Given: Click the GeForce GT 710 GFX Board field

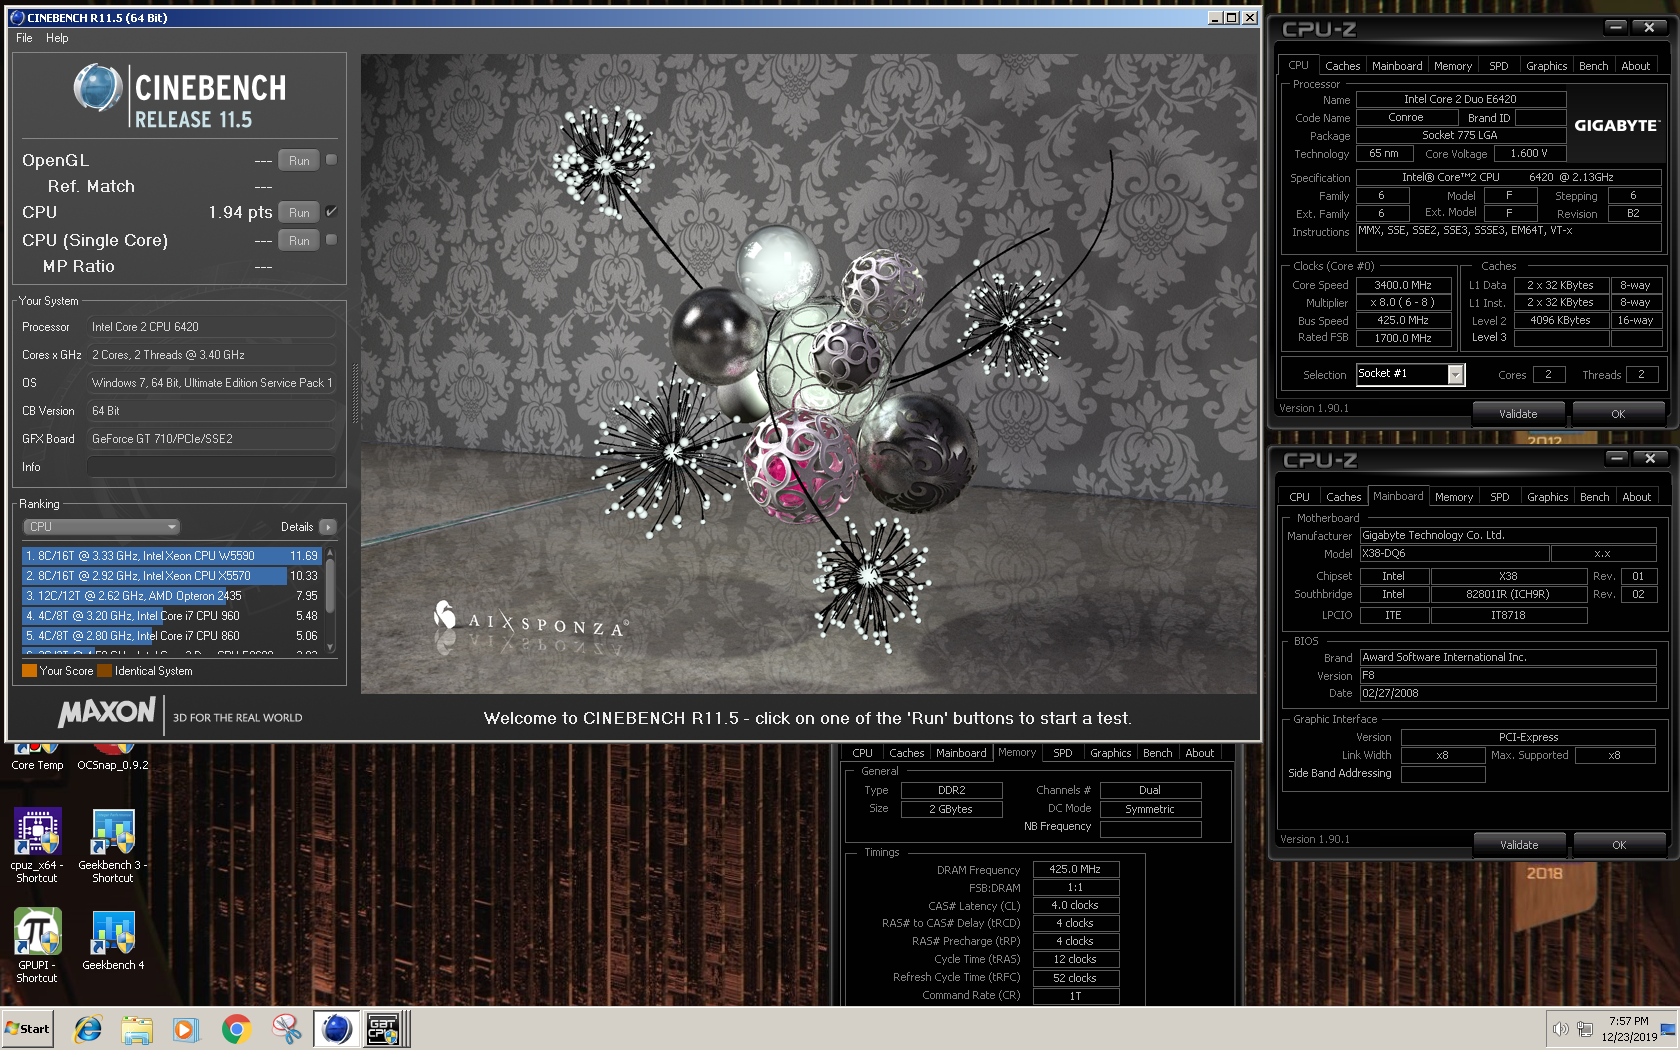Looking at the screenshot, I should coord(211,439).
